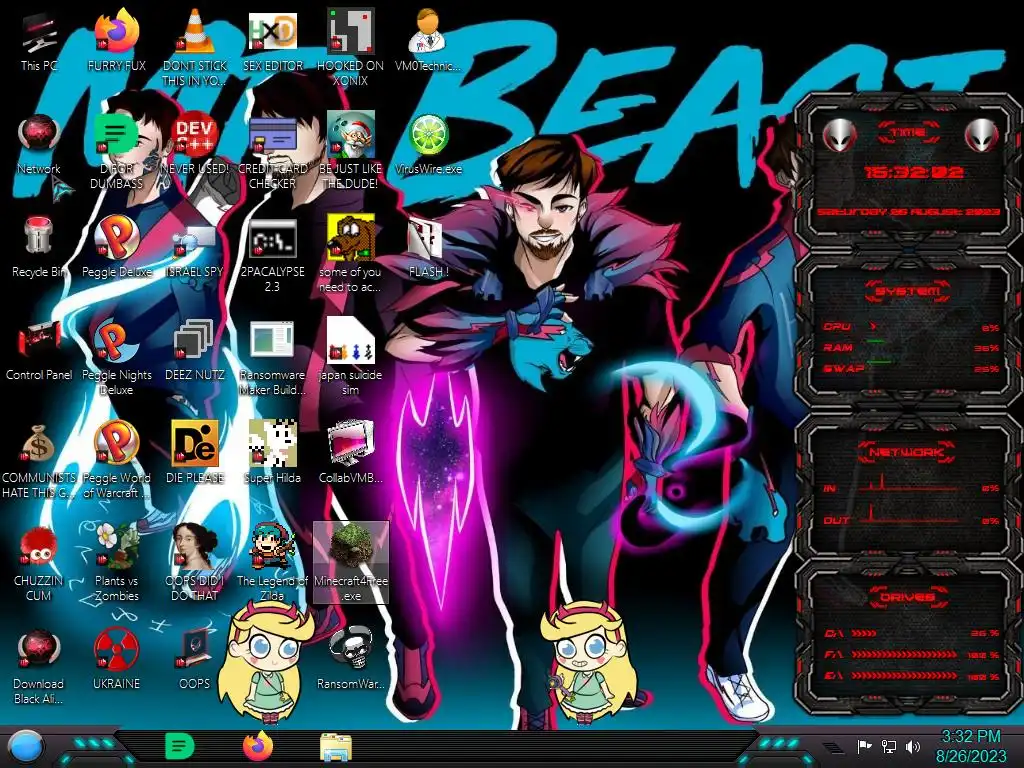Open Firefox from the taskbar
The image size is (1024, 768).
click(x=258, y=746)
